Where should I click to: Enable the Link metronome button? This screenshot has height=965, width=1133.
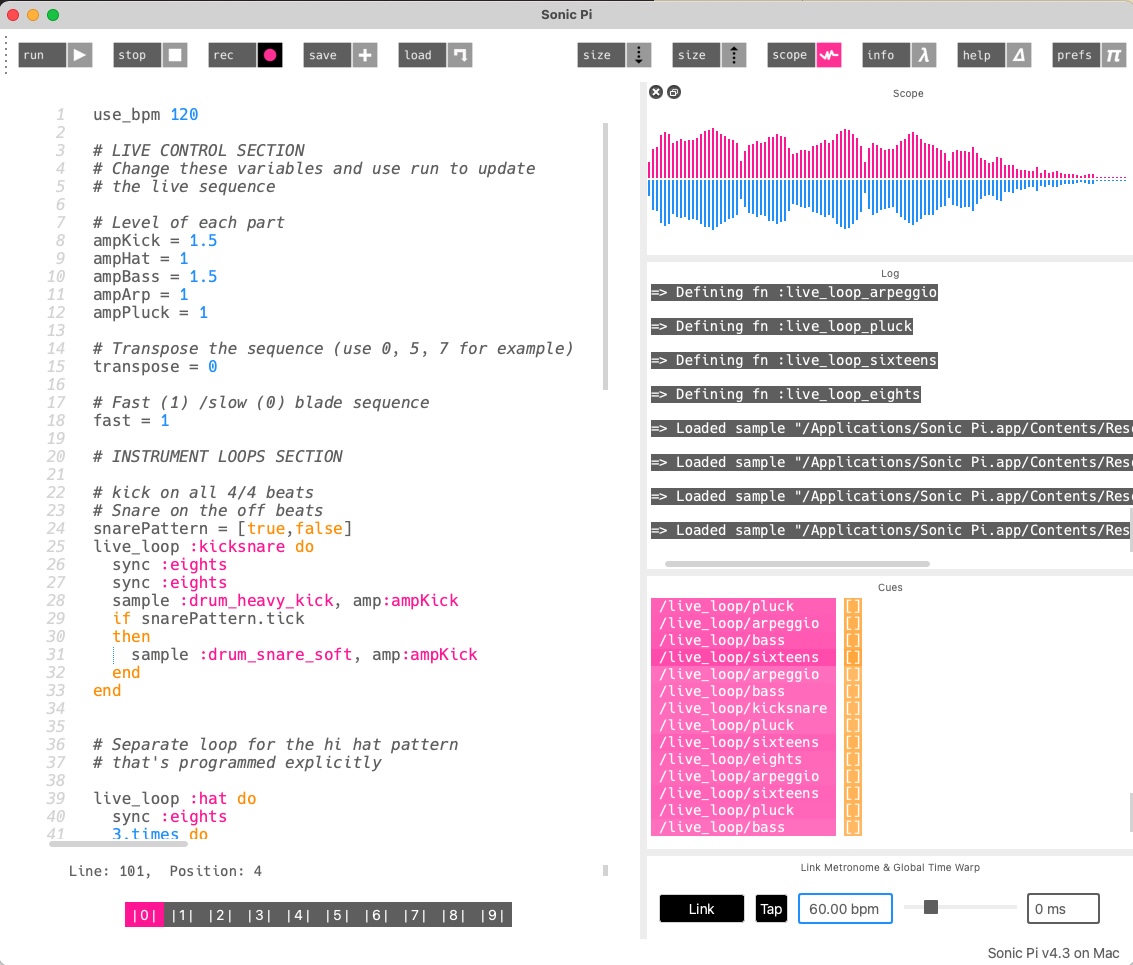click(x=702, y=909)
